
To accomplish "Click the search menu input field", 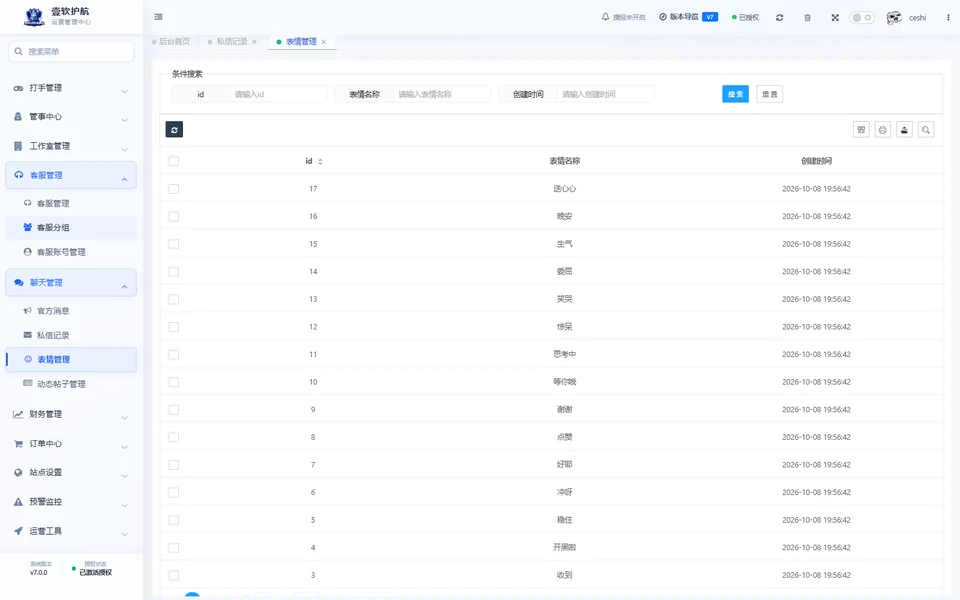I will (x=71, y=51).
